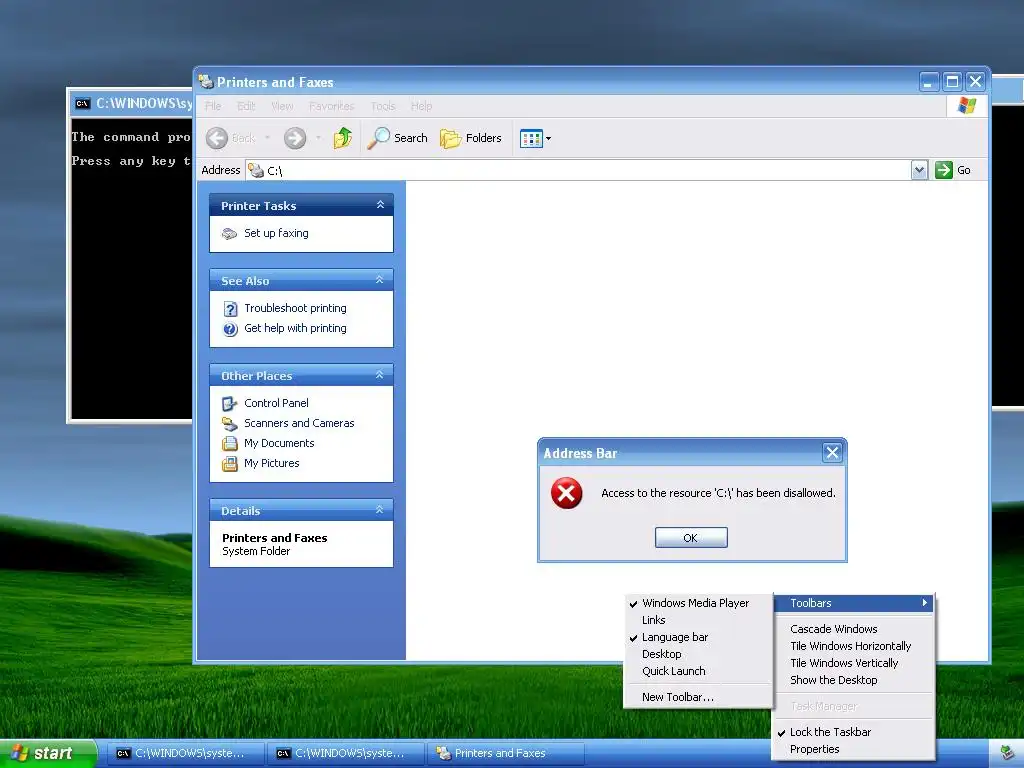
Task: Click the Back arrow toolbar button
Action: (217, 138)
